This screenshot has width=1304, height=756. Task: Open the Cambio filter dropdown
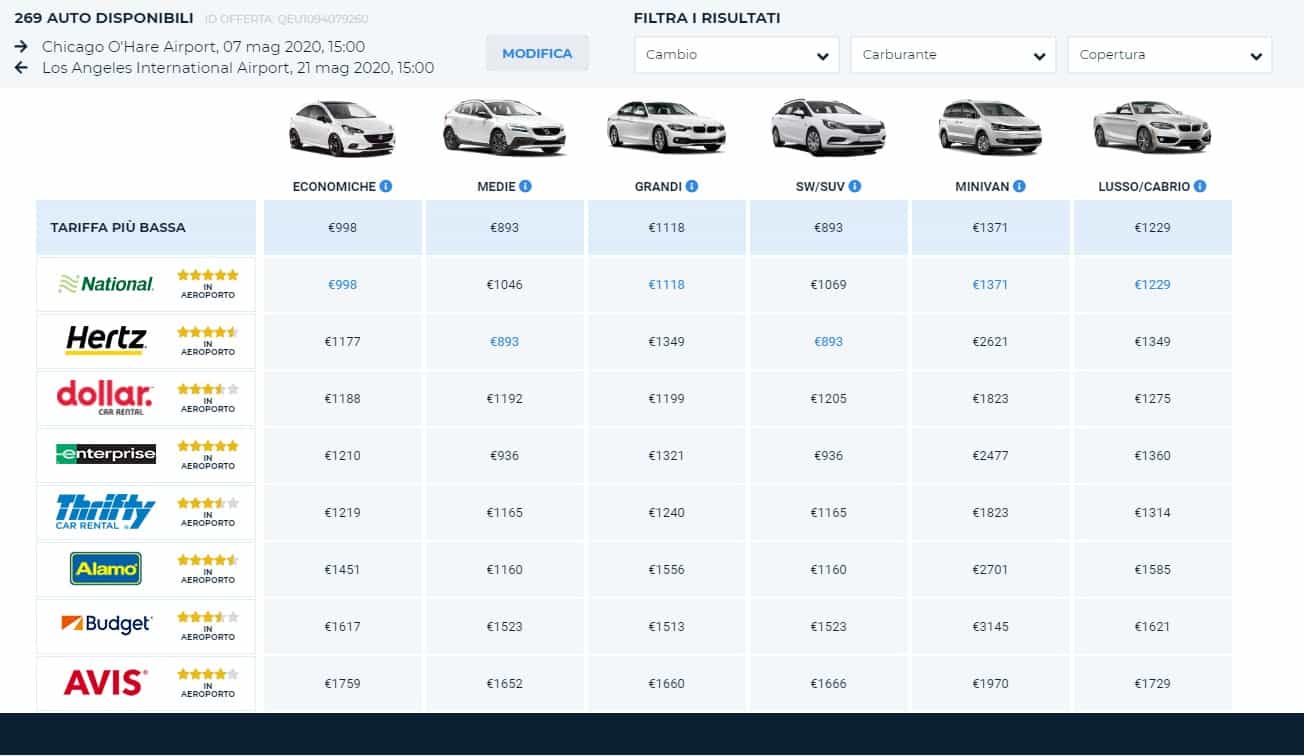coord(737,55)
